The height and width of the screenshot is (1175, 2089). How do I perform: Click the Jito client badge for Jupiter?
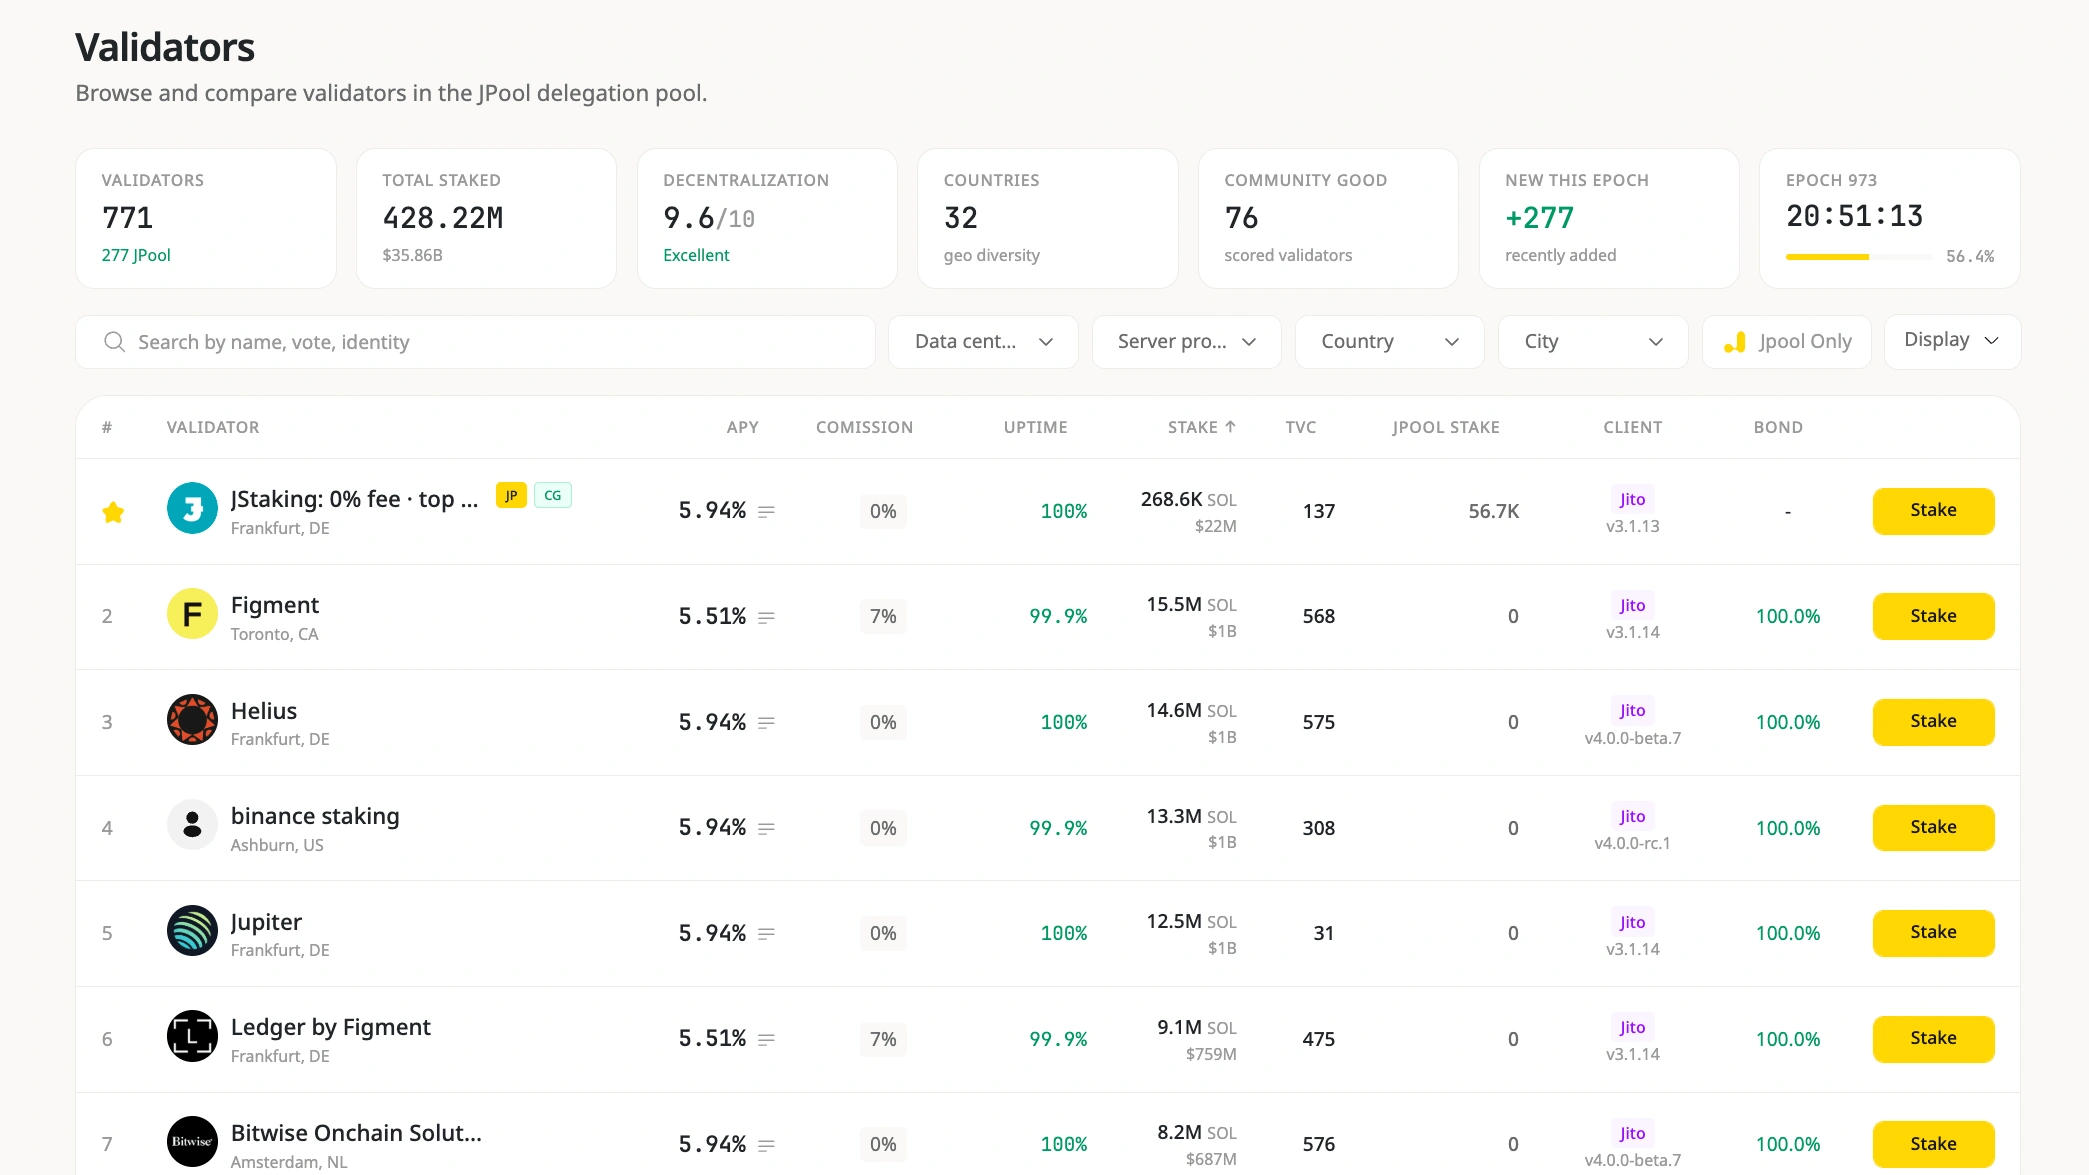point(1632,922)
